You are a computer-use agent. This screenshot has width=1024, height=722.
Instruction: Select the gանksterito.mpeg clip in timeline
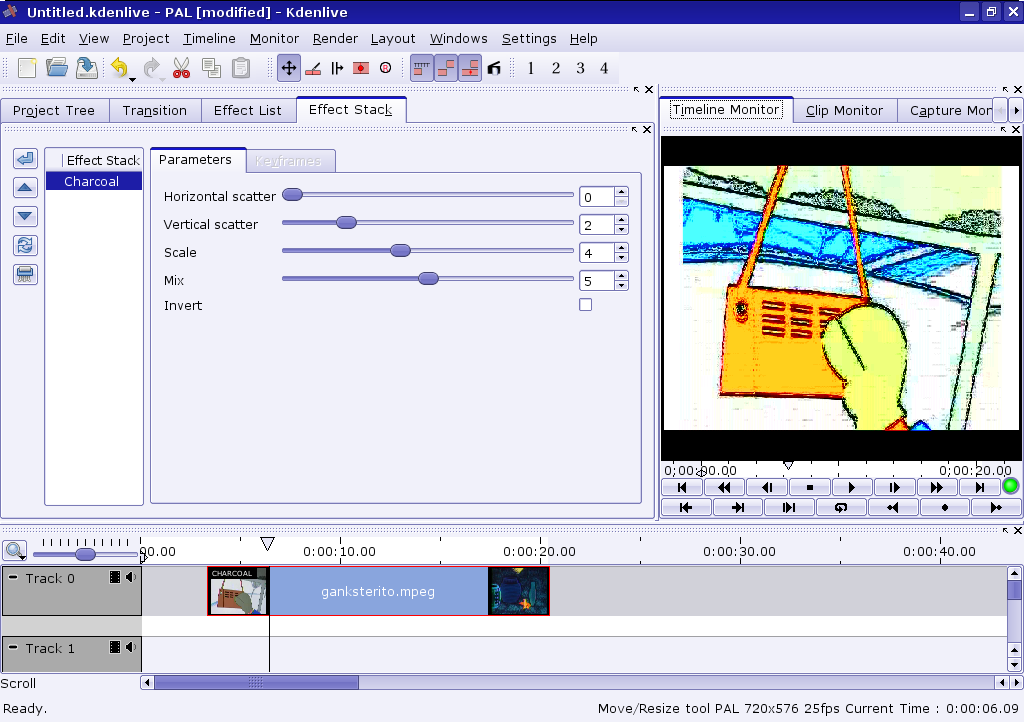[x=378, y=591]
